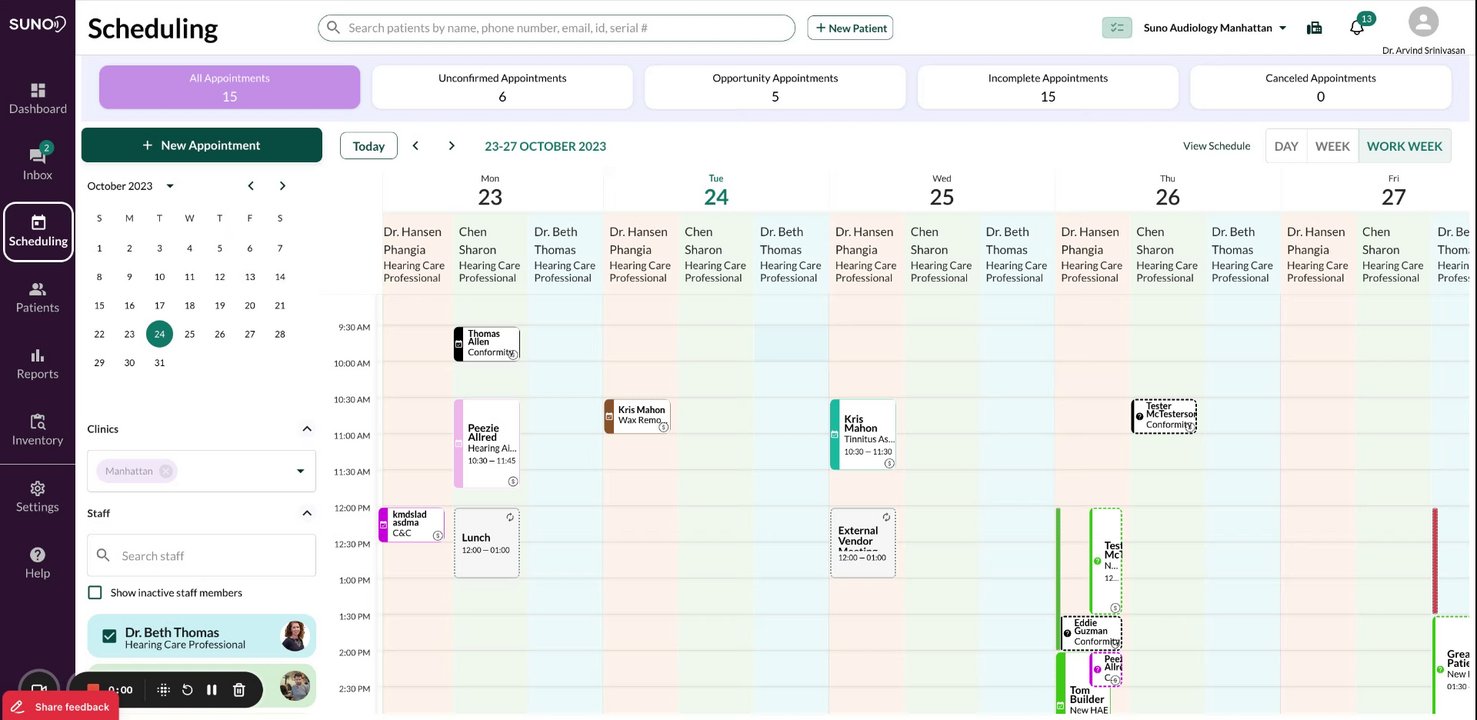The height and width of the screenshot is (720, 1477).
Task: Open the Settings gear in sidebar
Action: click(38, 495)
